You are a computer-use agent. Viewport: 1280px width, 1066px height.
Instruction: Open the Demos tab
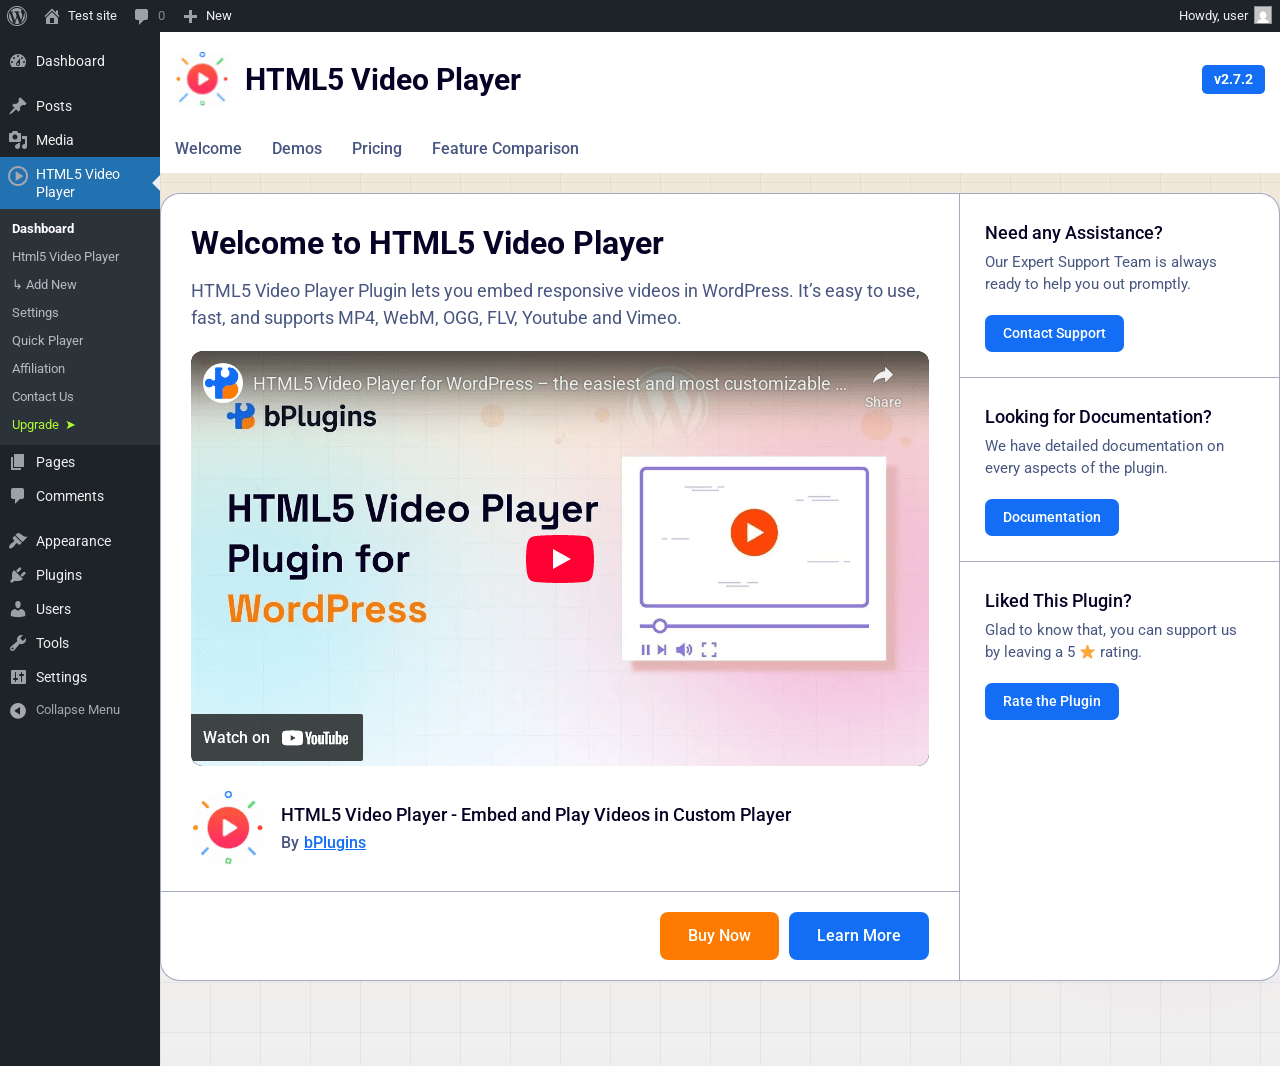[297, 148]
